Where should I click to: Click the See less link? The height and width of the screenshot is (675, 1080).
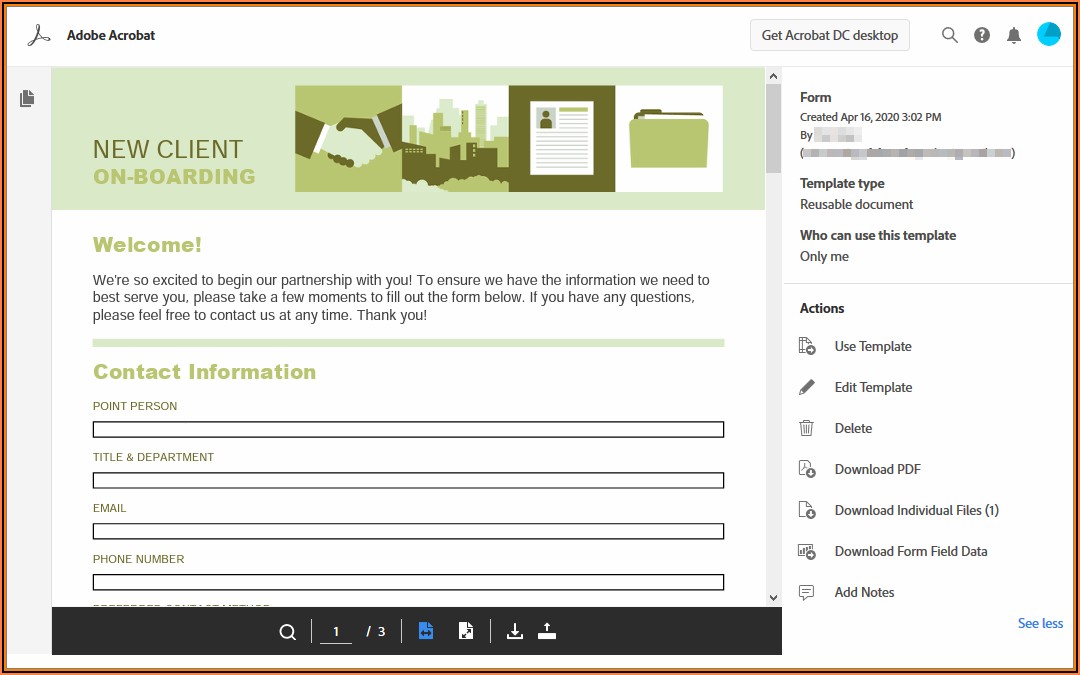(x=1040, y=623)
